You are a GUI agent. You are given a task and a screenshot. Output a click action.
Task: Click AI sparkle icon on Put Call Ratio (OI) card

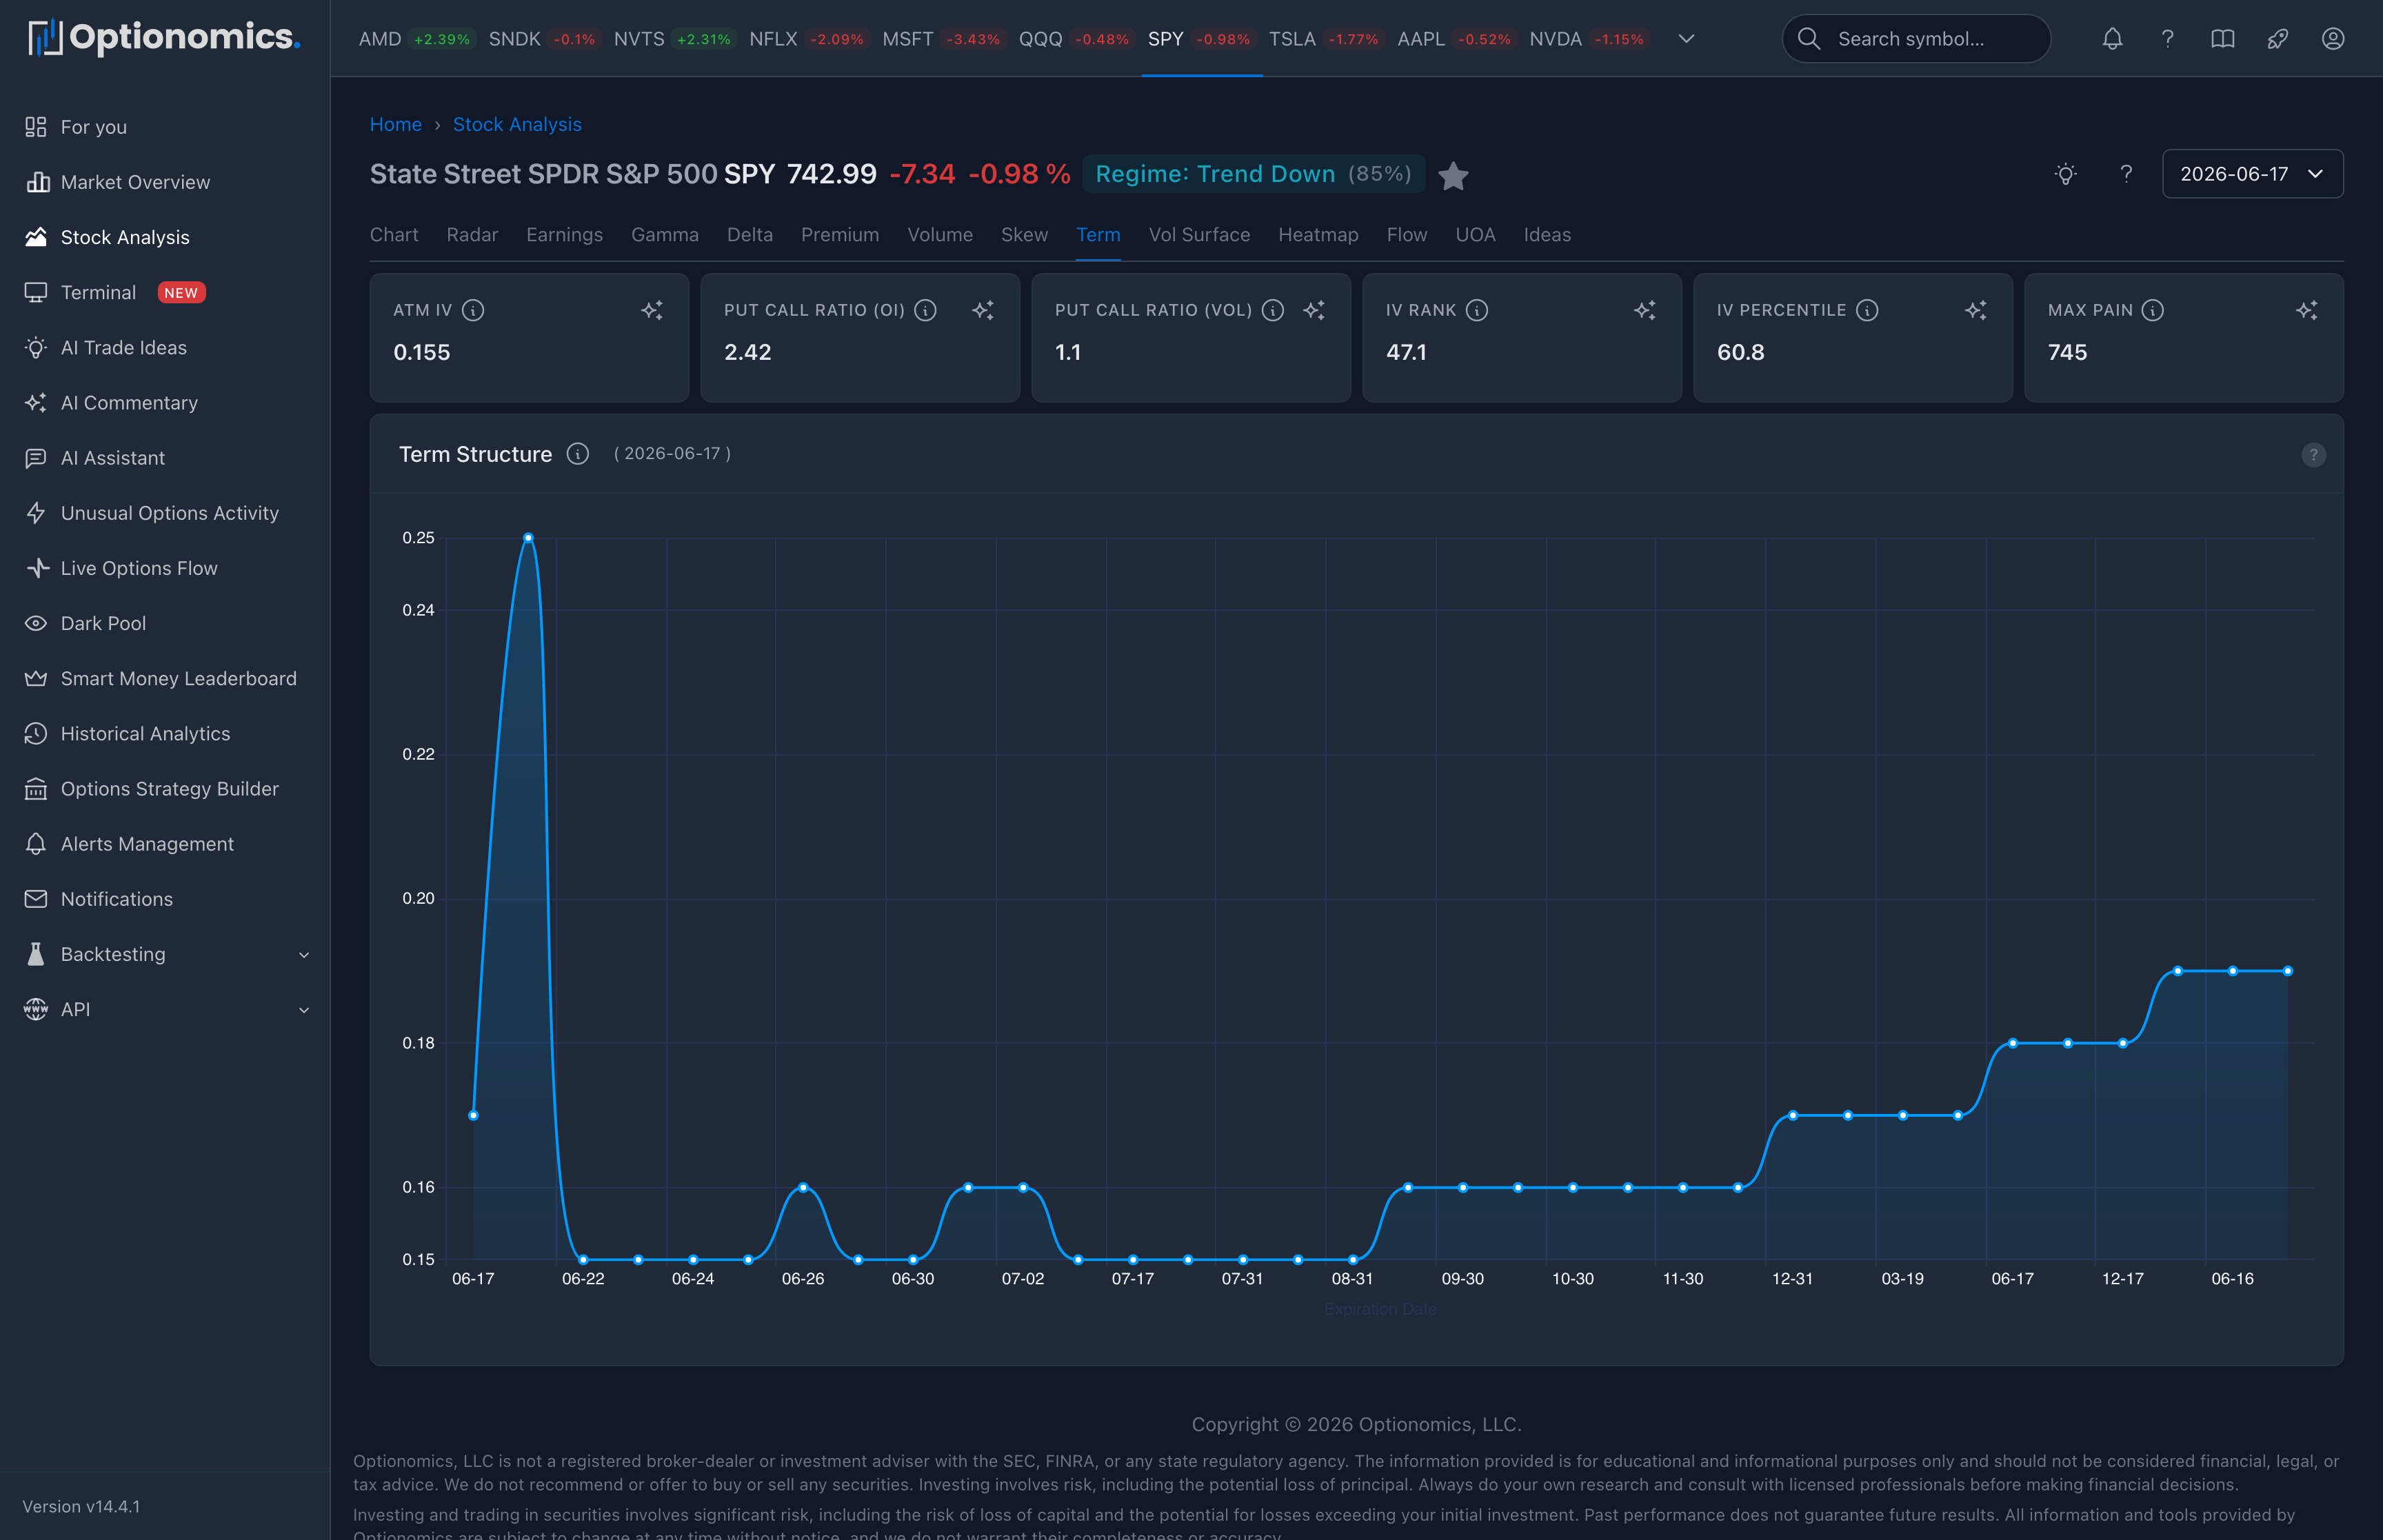(983, 310)
